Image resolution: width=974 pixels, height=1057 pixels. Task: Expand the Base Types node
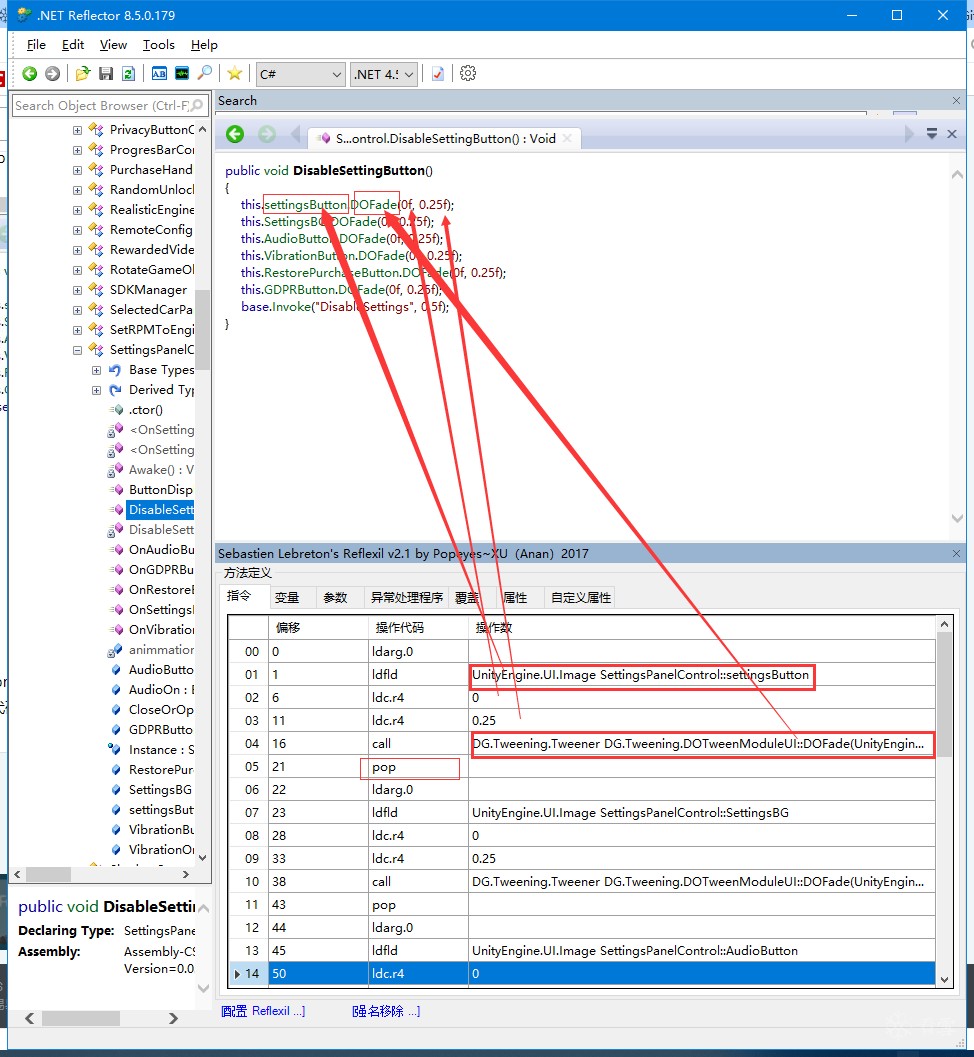point(96,370)
